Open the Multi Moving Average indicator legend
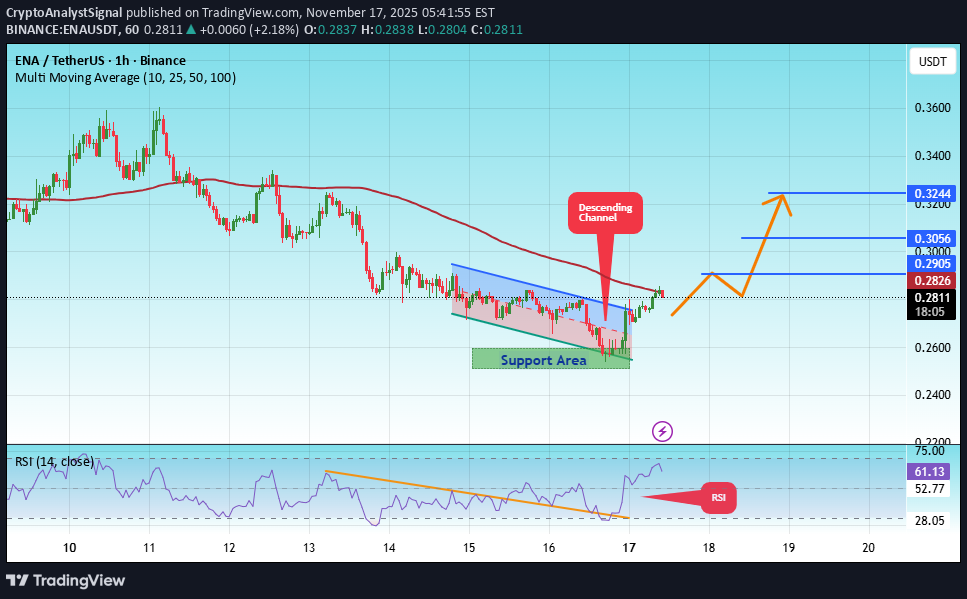The width and height of the screenshot is (967, 599). [x=125, y=77]
